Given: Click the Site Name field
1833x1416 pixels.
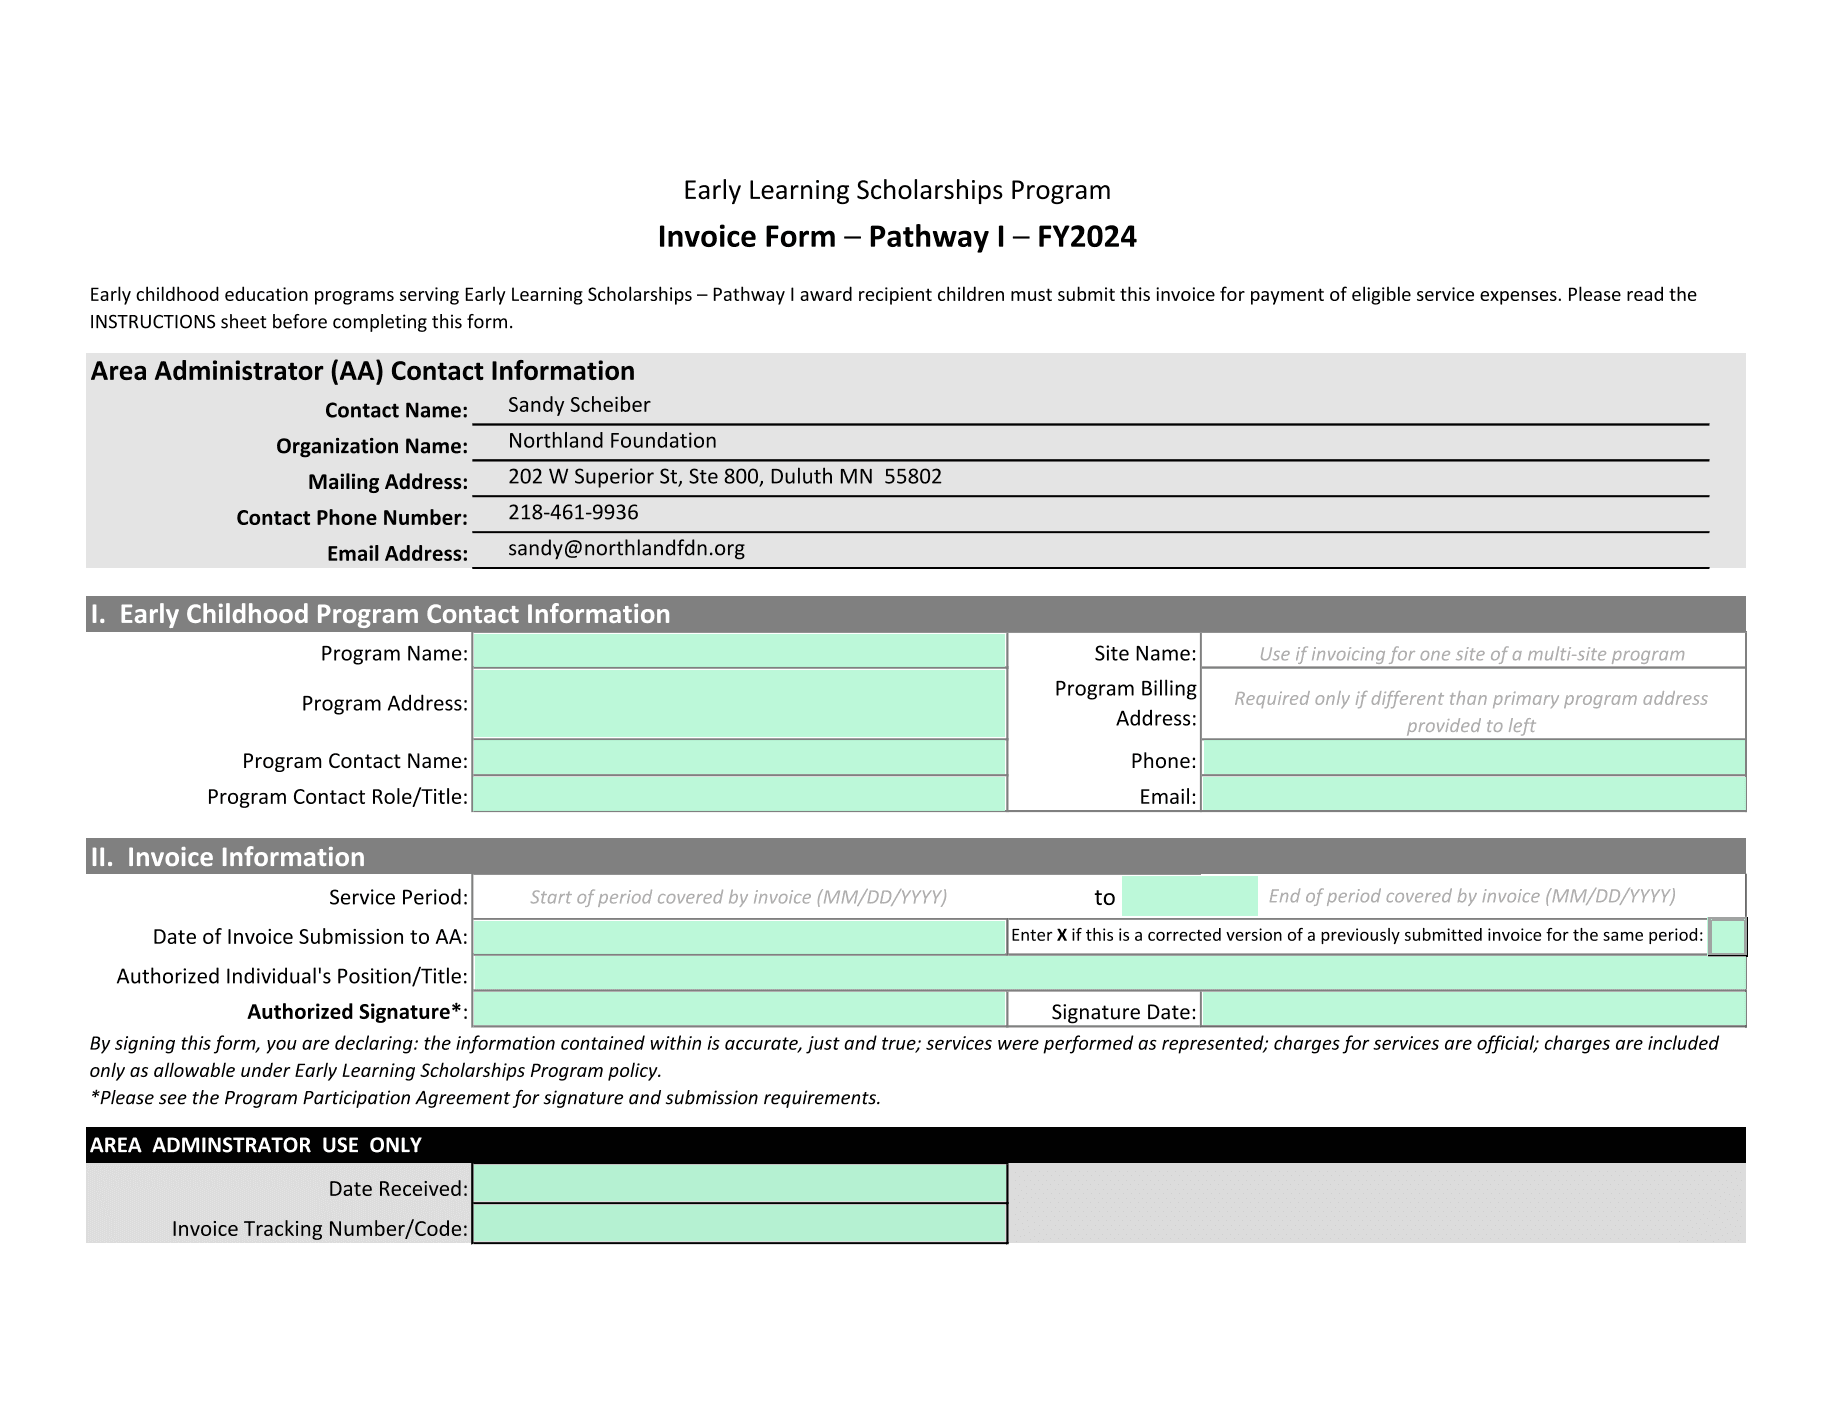Looking at the screenshot, I should (1473, 651).
